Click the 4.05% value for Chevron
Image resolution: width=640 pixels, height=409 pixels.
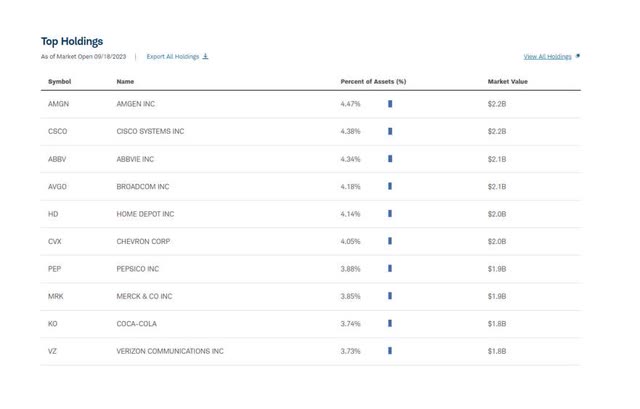pyautogui.click(x=351, y=242)
